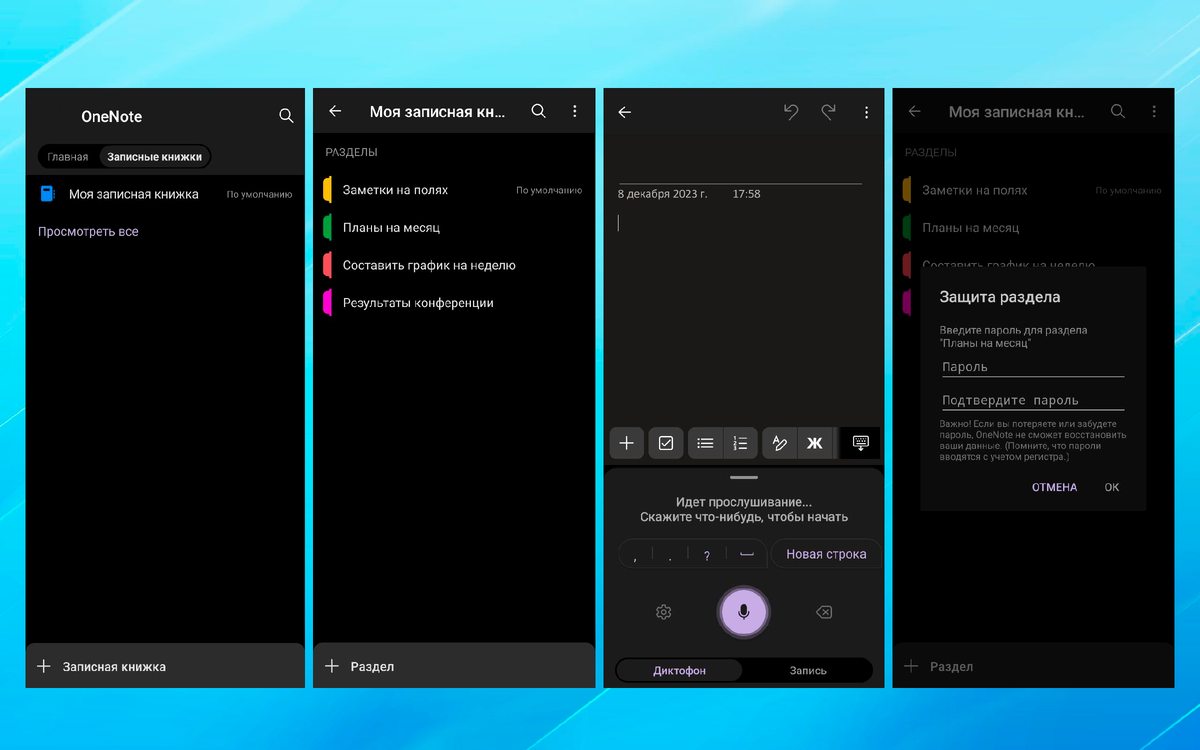
Task: Click the magenta section color tab
Action: click(x=327, y=303)
